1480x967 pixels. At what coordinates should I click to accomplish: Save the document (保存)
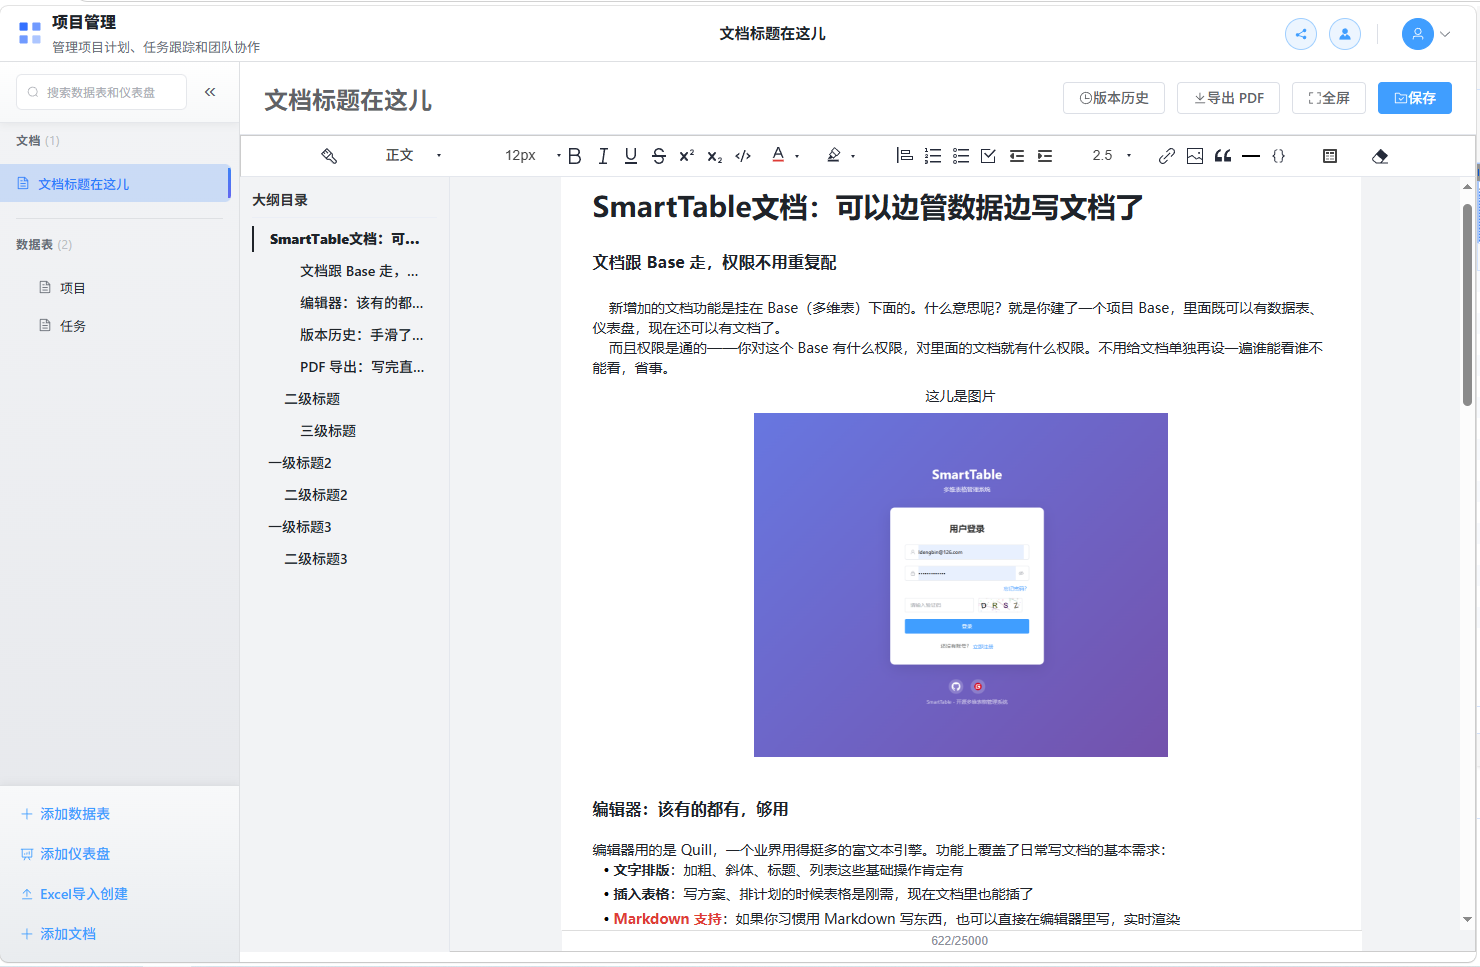click(x=1415, y=98)
